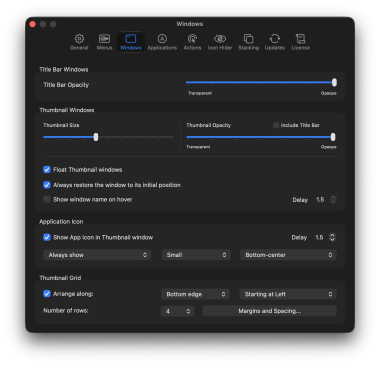This screenshot has width=380, height=366.
Task: Click the Application Icon Delay value field
Action: point(319,237)
